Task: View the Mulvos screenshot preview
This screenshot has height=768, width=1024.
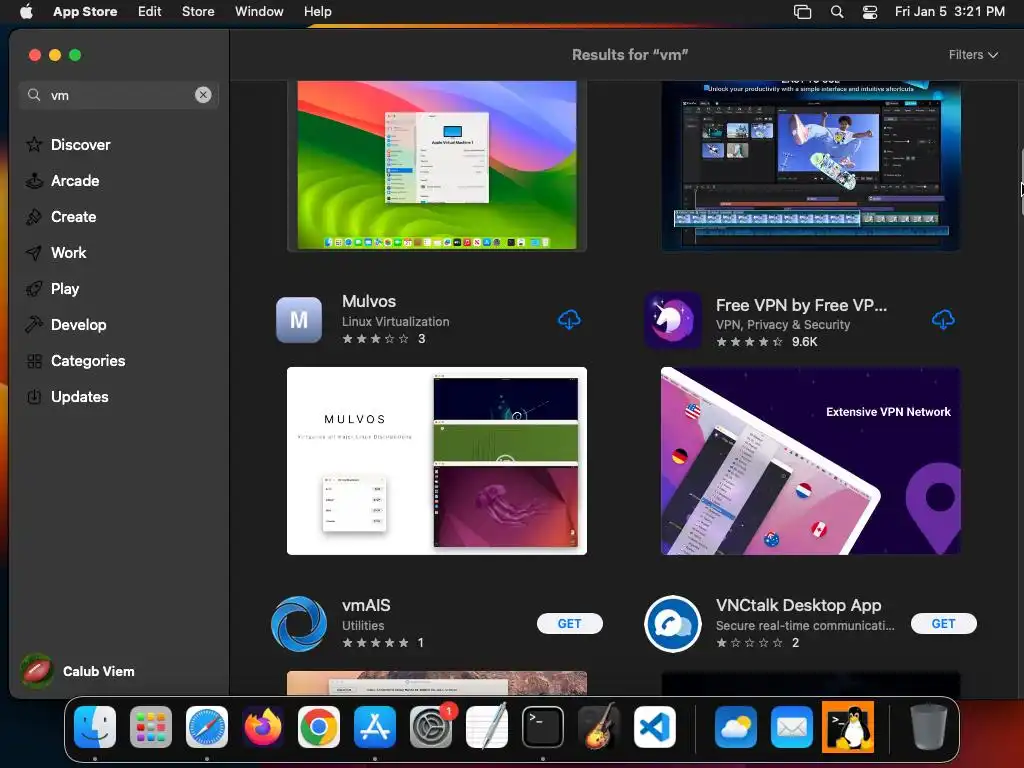Action: tap(437, 461)
